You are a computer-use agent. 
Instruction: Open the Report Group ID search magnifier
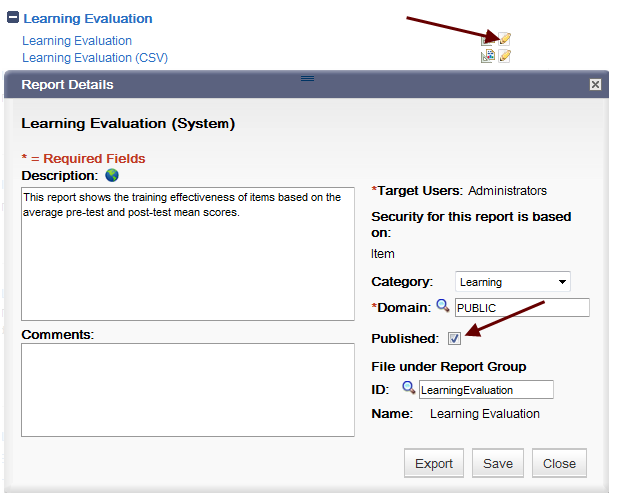(x=408, y=388)
